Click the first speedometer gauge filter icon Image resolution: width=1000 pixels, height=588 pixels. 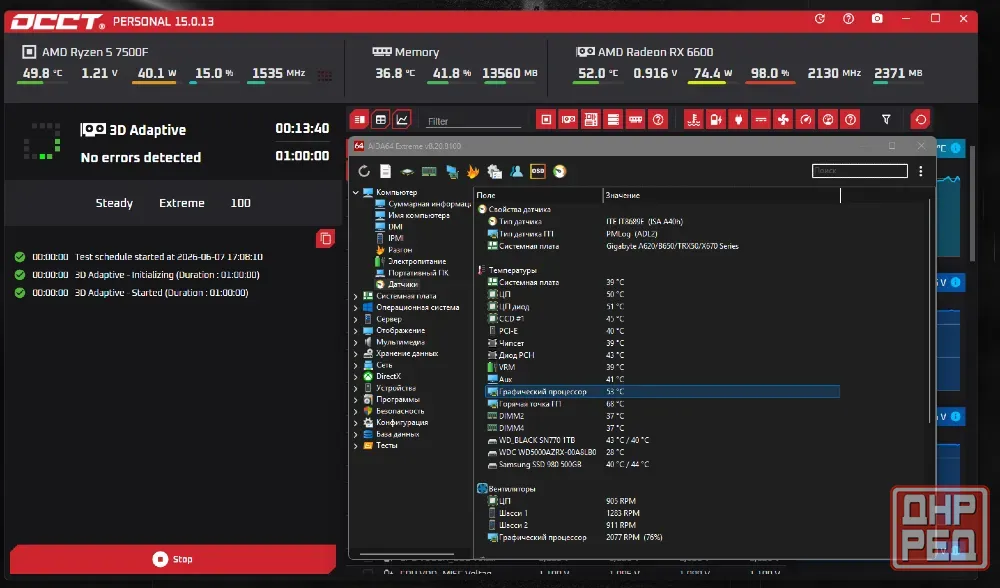pos(805,119)
